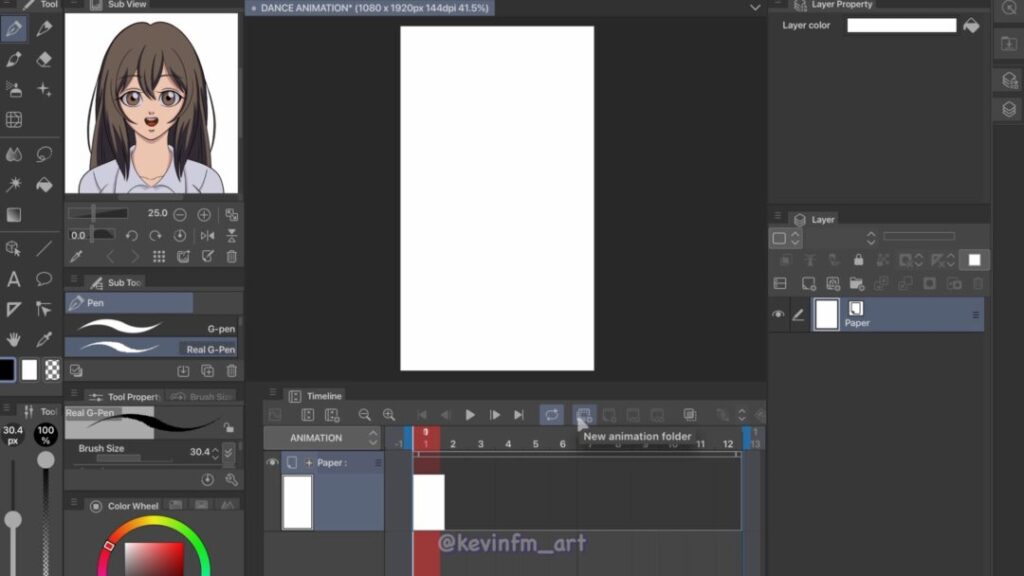Click the lock layer icon
Screen dimensions: 1024x576
point(858,260)
